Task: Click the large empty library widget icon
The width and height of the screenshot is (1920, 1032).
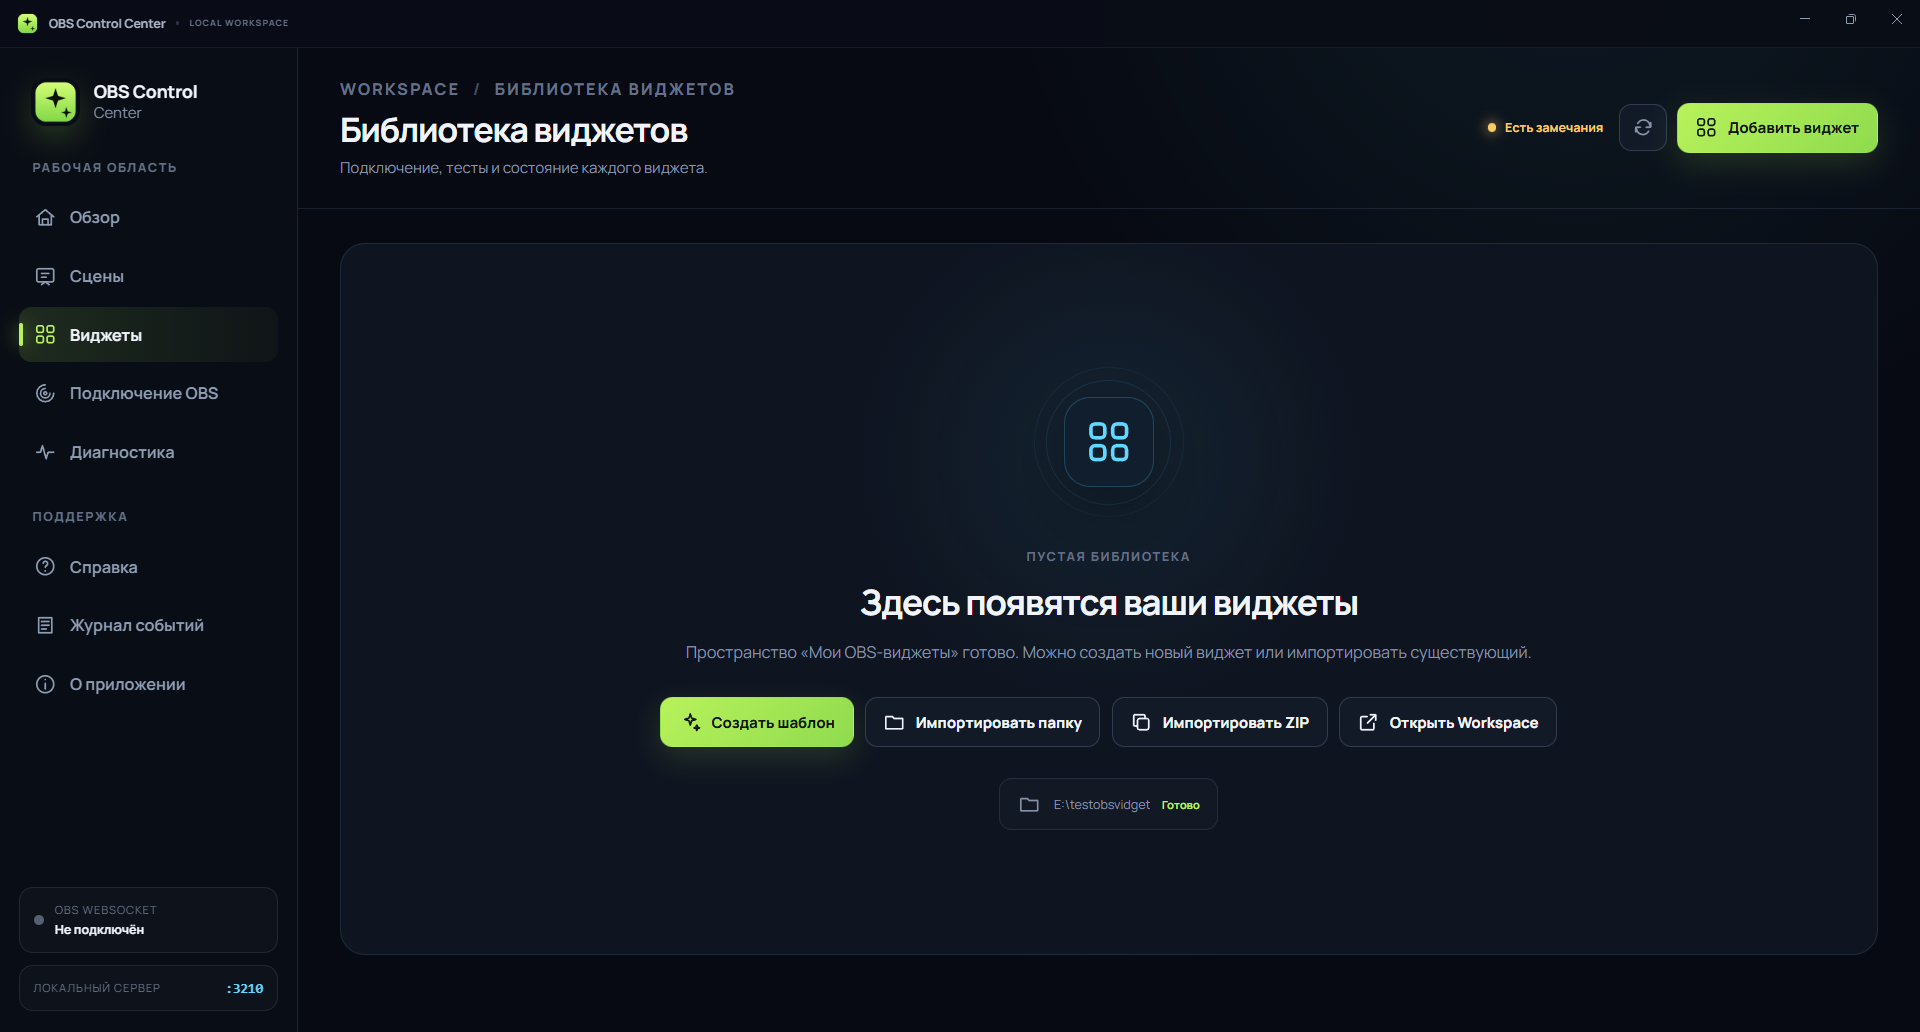Action: click(1109, 441)
